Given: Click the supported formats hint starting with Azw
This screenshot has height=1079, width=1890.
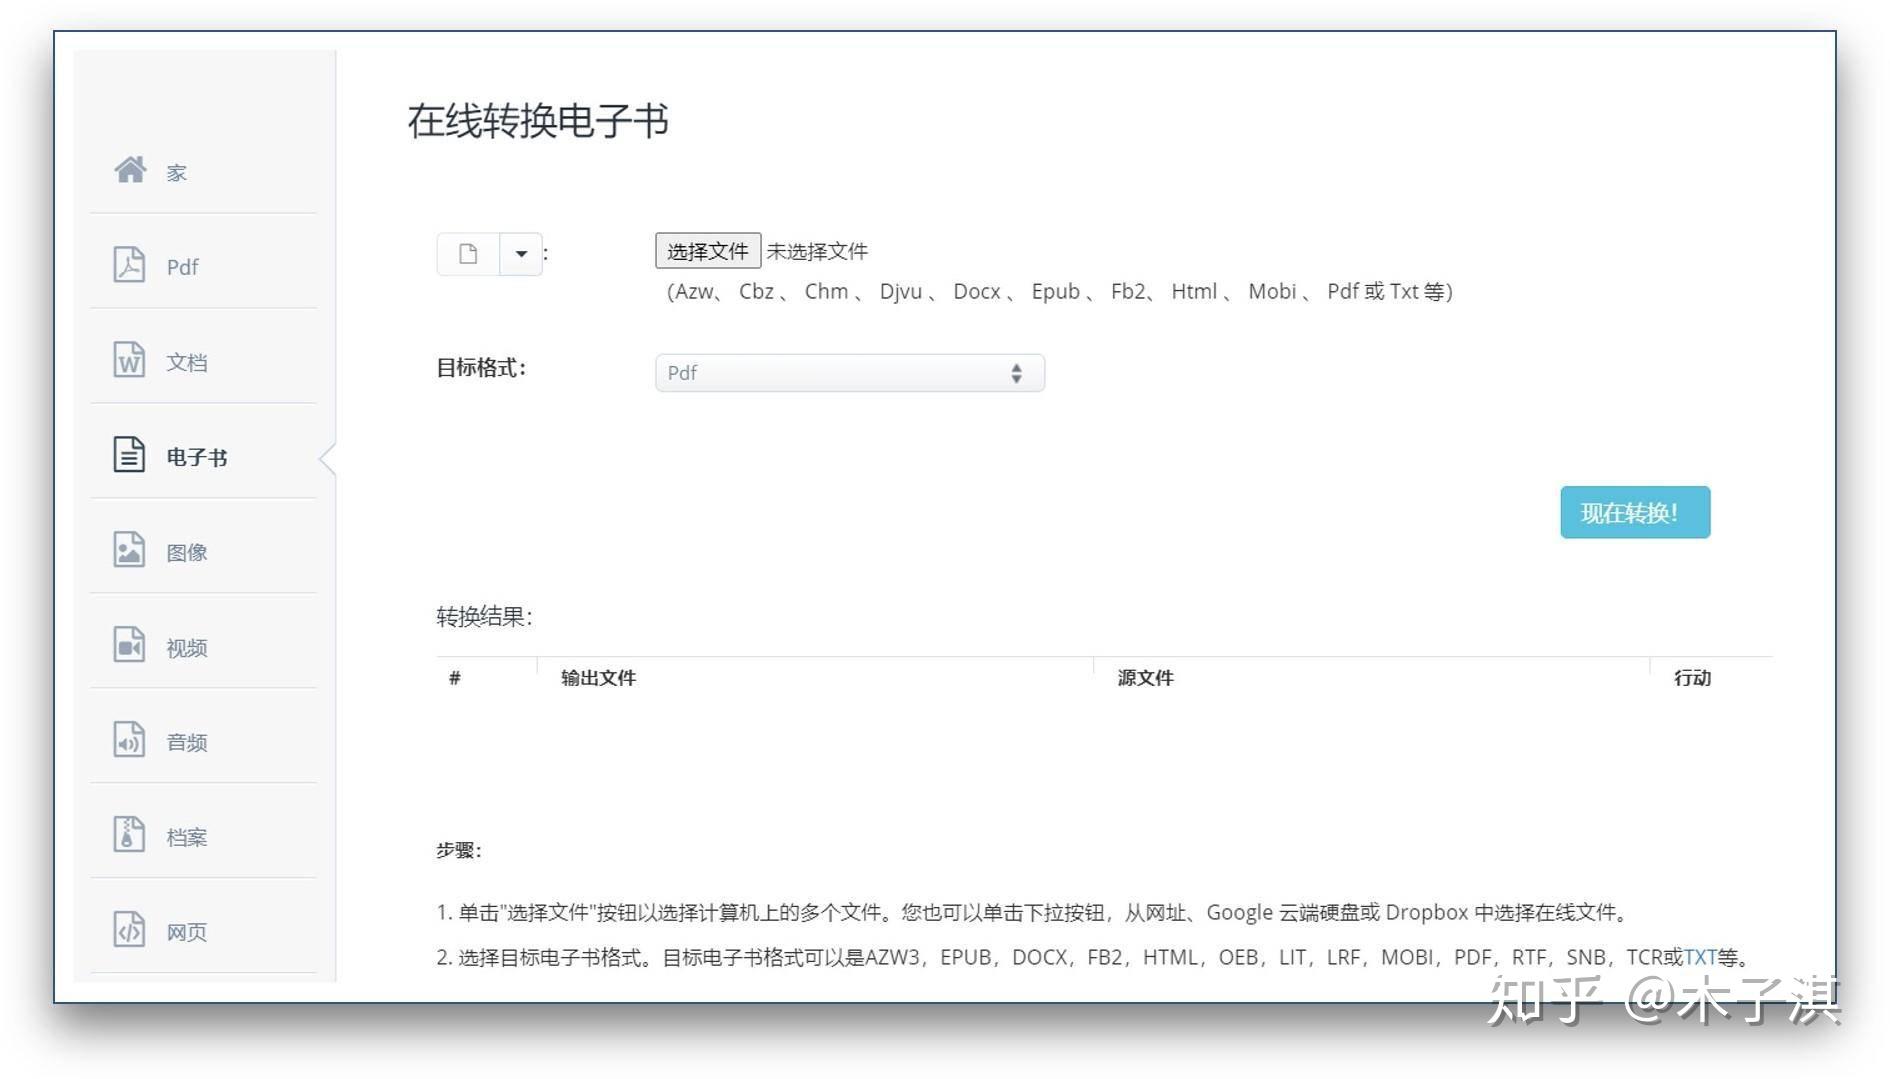Looking at the screenshot, I should [x=1060, y=291].
